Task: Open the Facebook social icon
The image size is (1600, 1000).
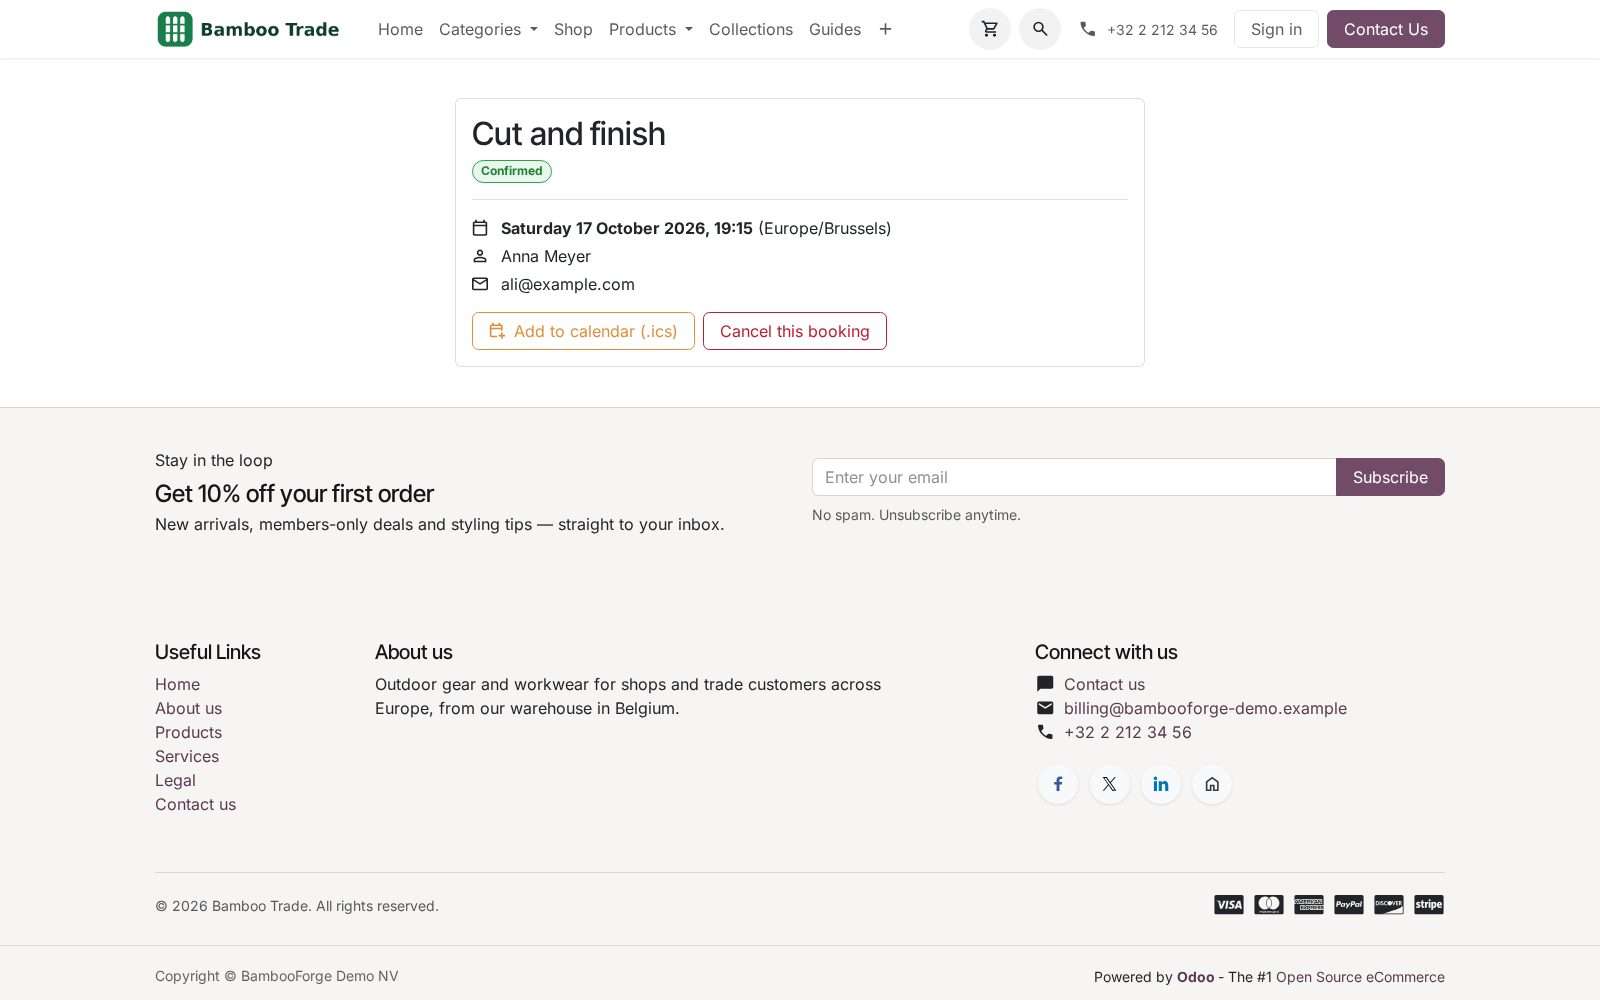Action: [1058, 784]
